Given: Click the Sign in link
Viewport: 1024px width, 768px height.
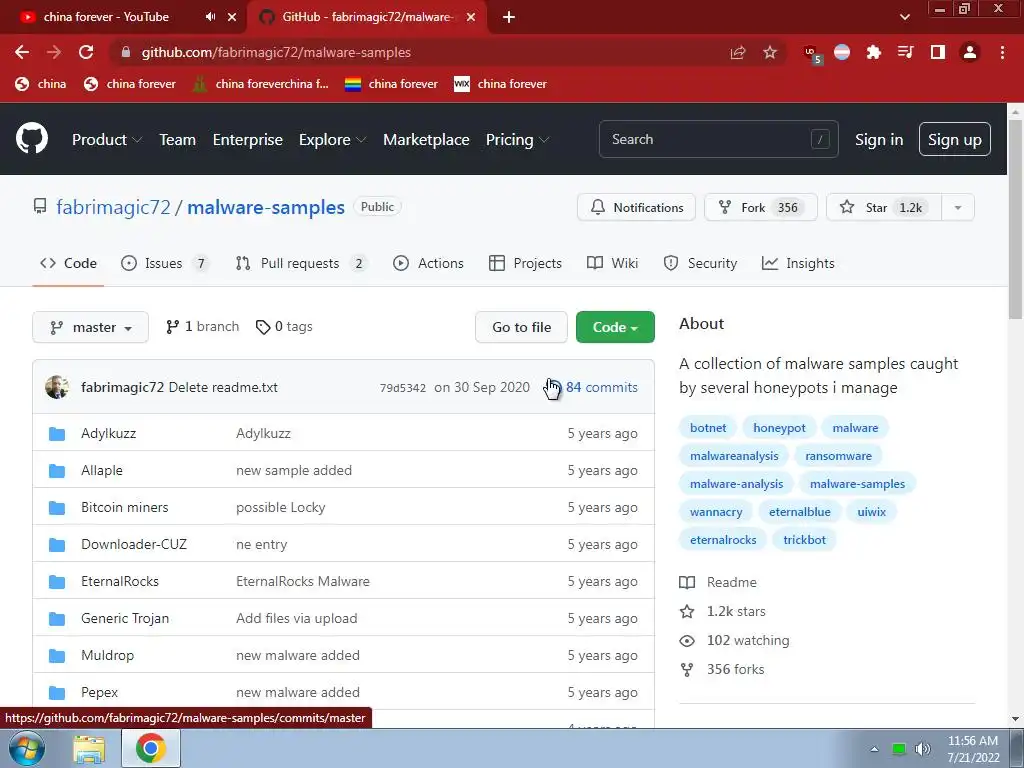Looking at the screenshot, I should coord(879,139).
